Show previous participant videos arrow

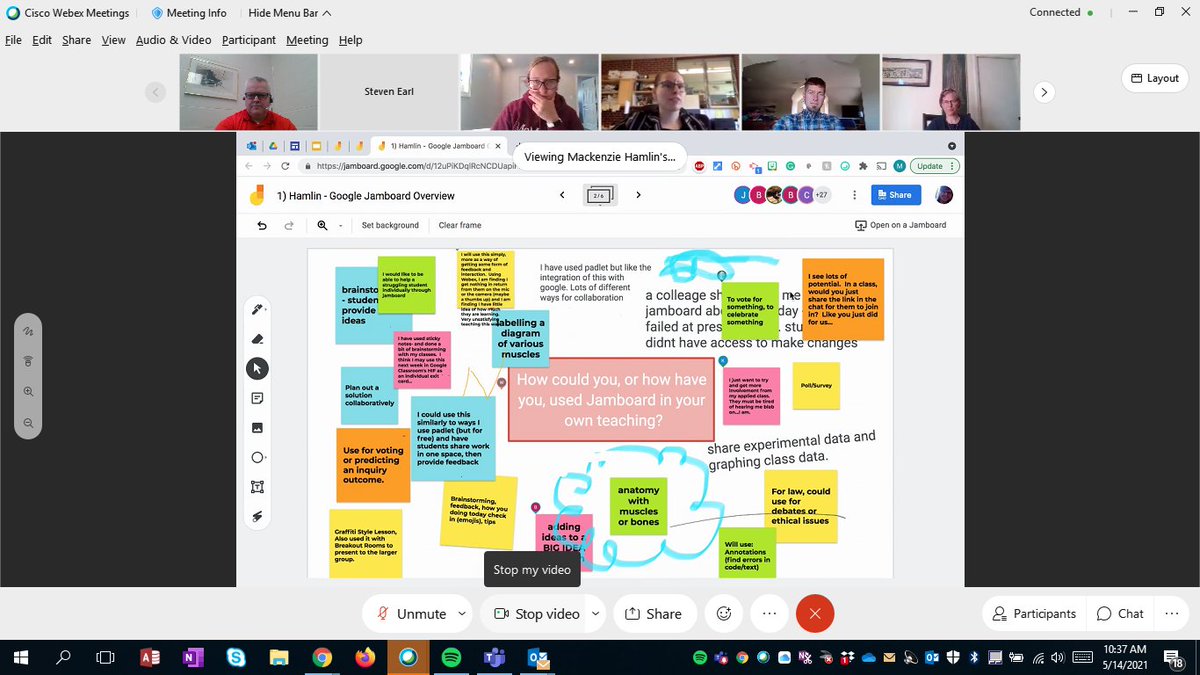(155, 92)
